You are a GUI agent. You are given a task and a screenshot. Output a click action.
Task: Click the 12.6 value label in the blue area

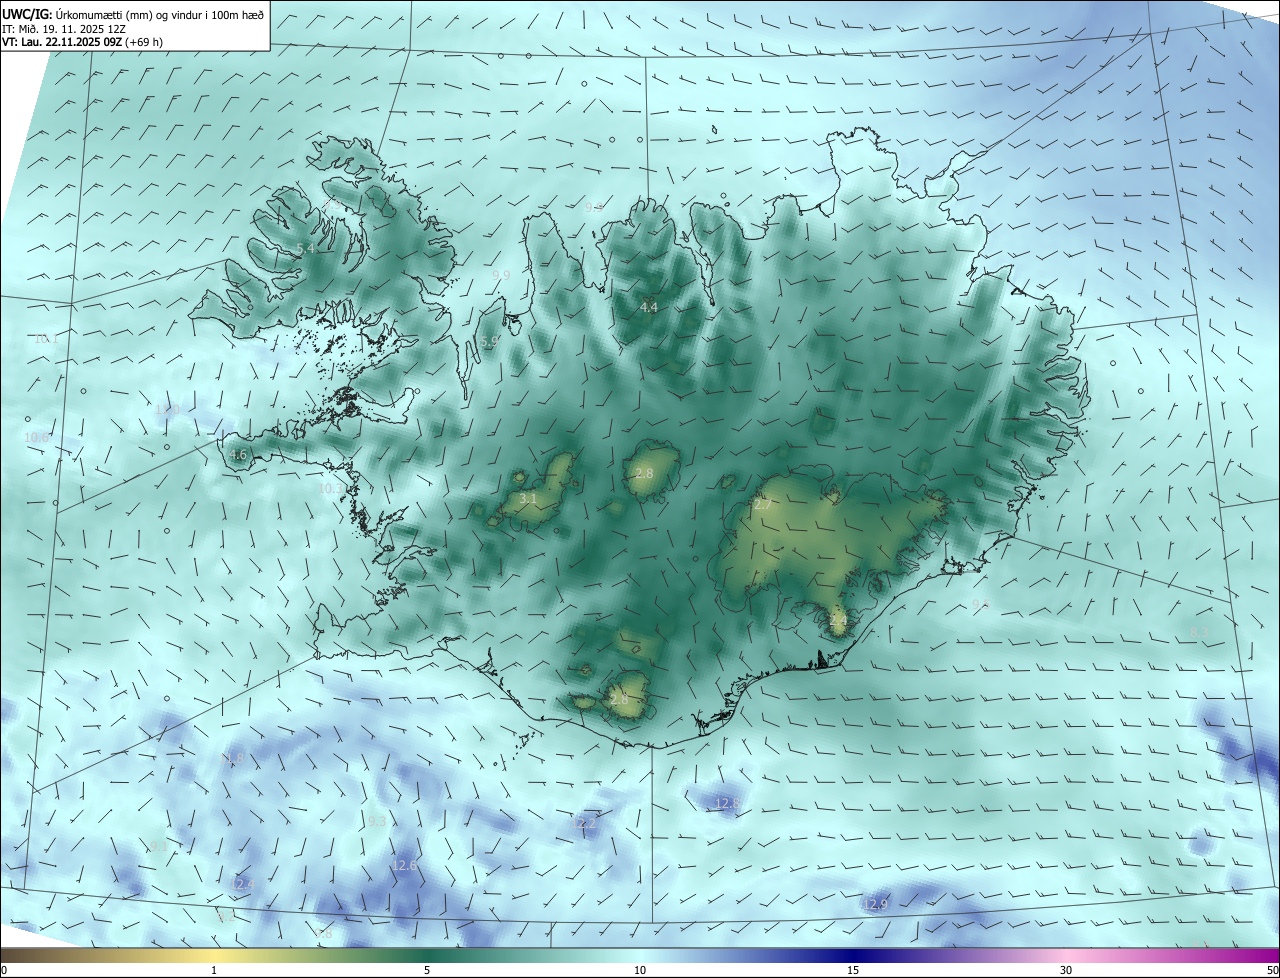(405, 865)
